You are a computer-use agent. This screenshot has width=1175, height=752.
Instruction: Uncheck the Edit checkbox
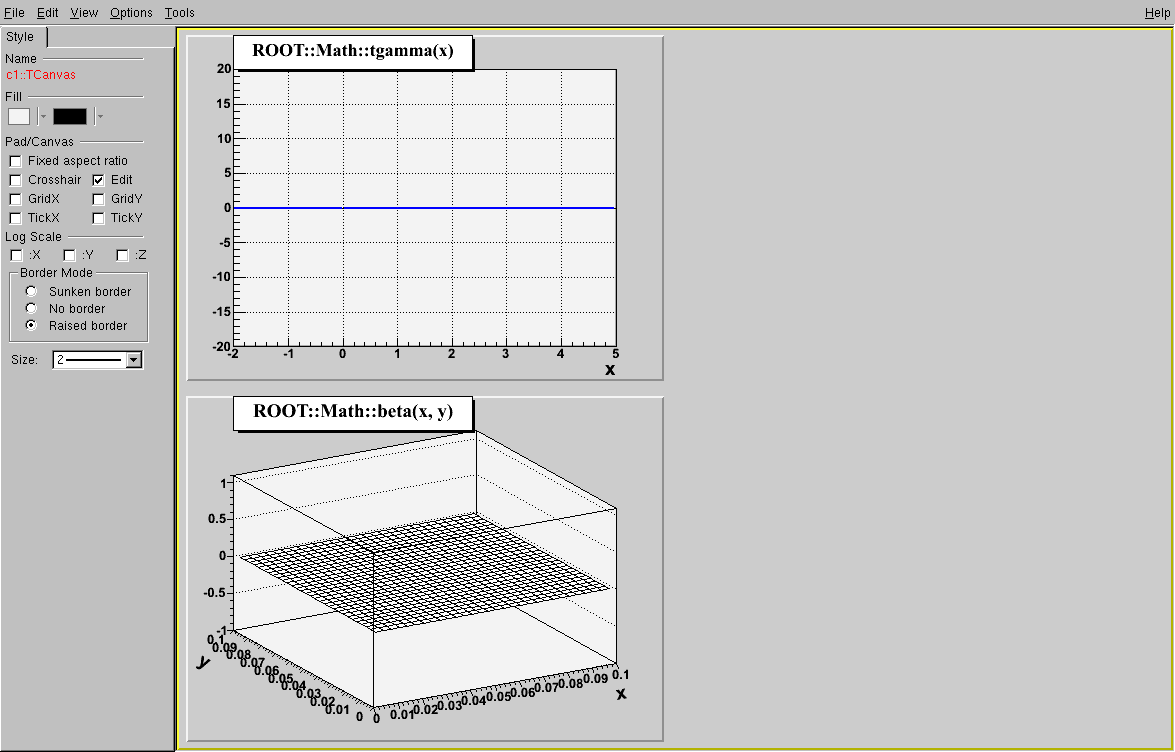pos(99,180)
